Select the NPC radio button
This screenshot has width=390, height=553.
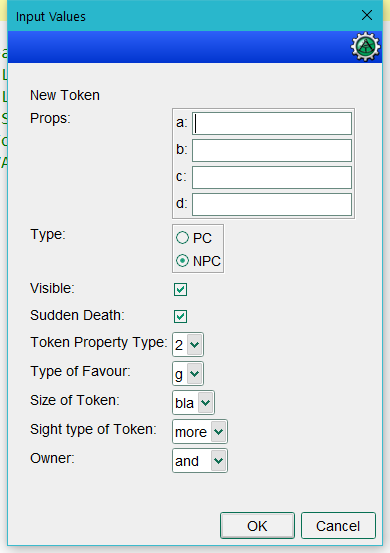pos(182,261)
